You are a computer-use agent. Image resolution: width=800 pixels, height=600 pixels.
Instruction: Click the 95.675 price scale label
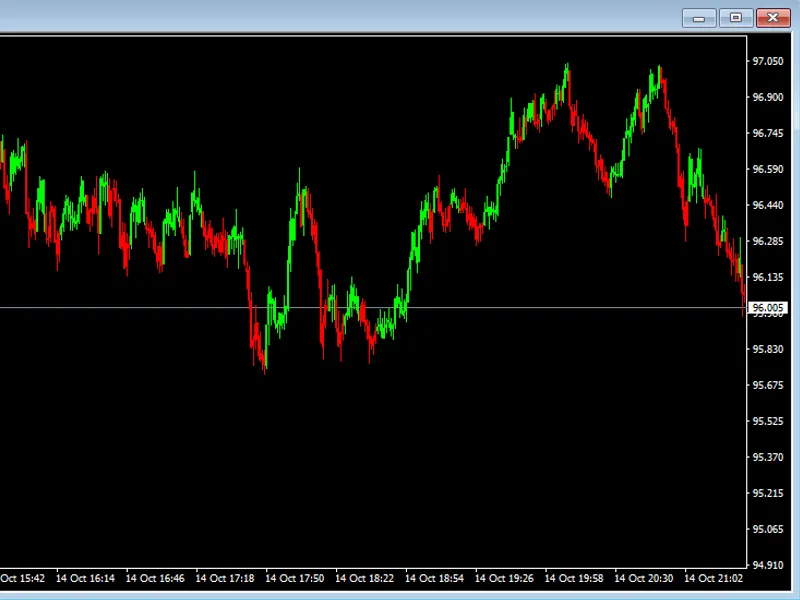[x=768, y=385]
